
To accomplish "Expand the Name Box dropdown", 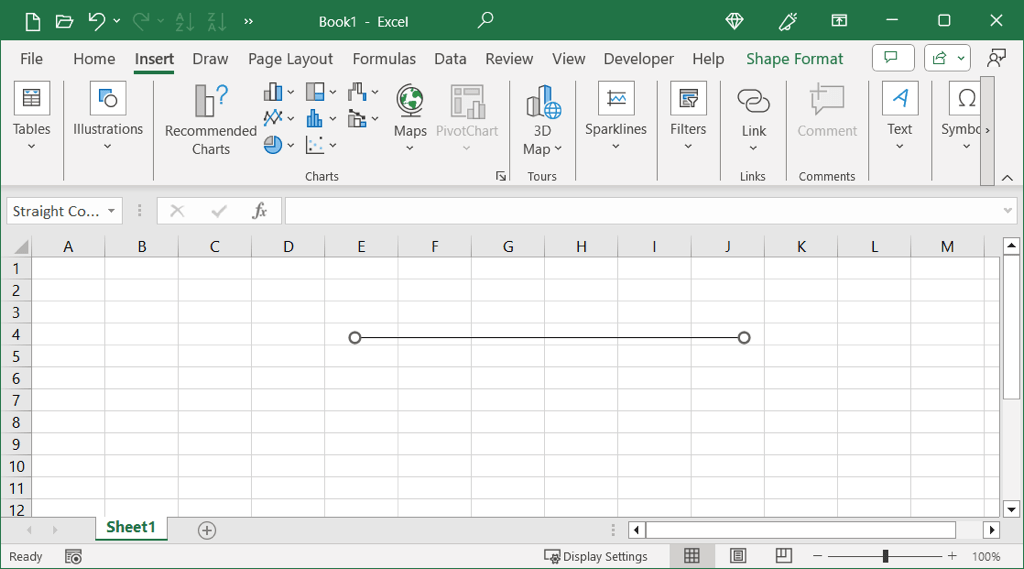I will click(112, 211).
